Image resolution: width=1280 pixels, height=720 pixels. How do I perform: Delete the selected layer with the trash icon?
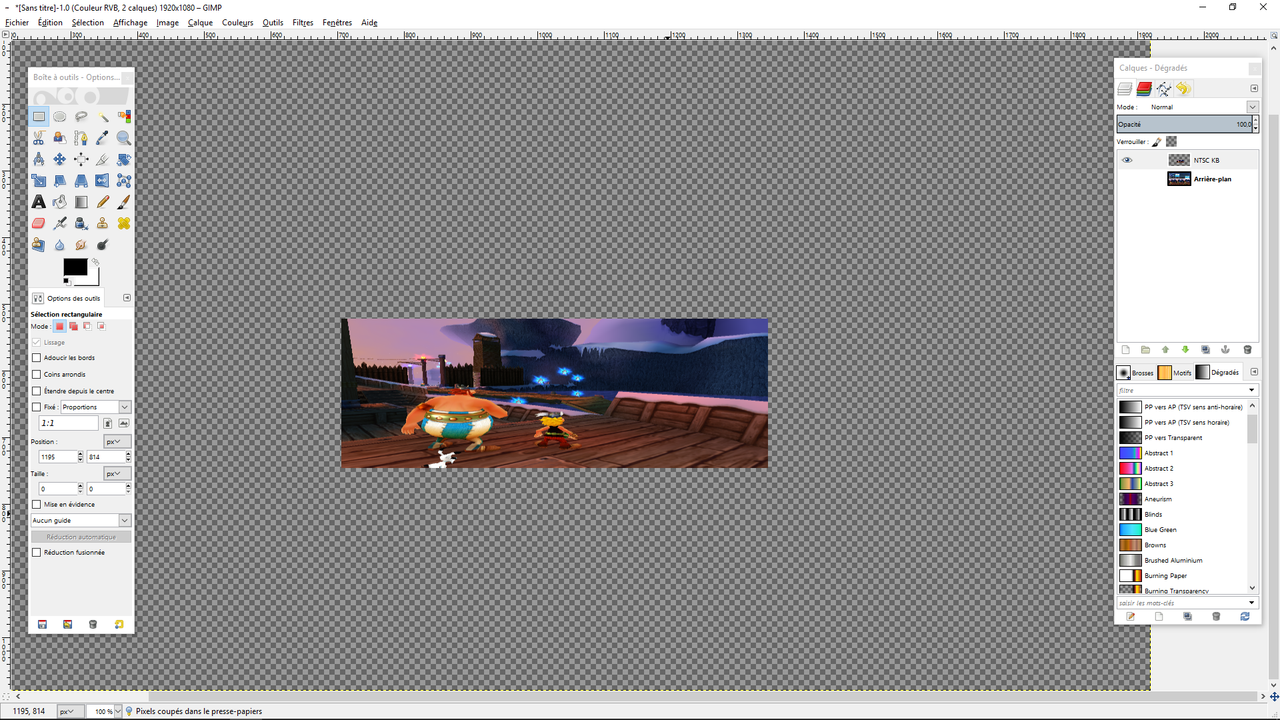pos(1247,350)
